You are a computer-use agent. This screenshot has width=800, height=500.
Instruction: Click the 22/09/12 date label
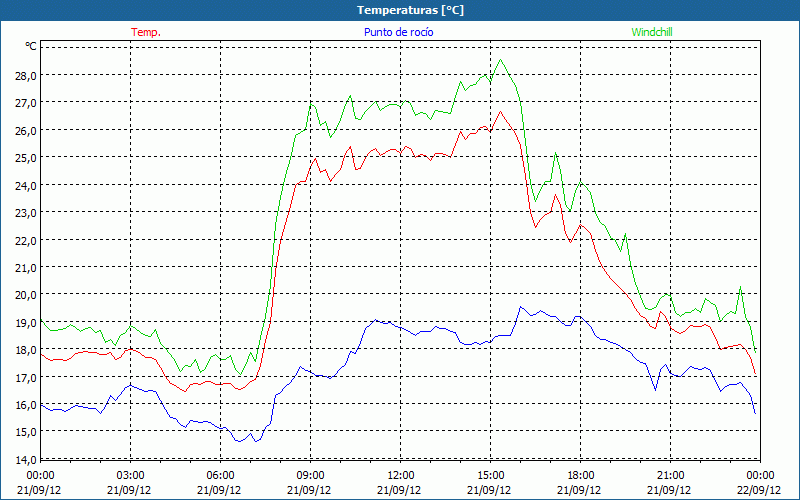(x=759, y=490)
